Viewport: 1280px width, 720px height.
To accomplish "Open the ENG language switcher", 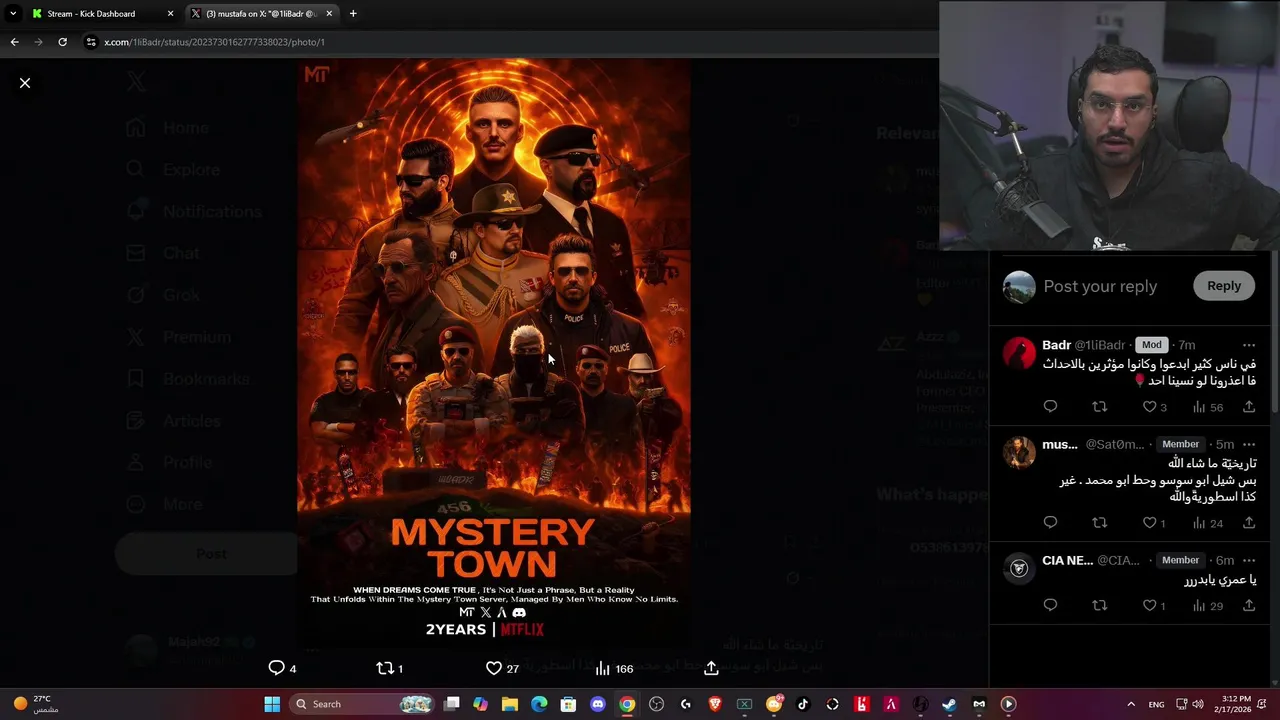I will [x=1156, y=704].
